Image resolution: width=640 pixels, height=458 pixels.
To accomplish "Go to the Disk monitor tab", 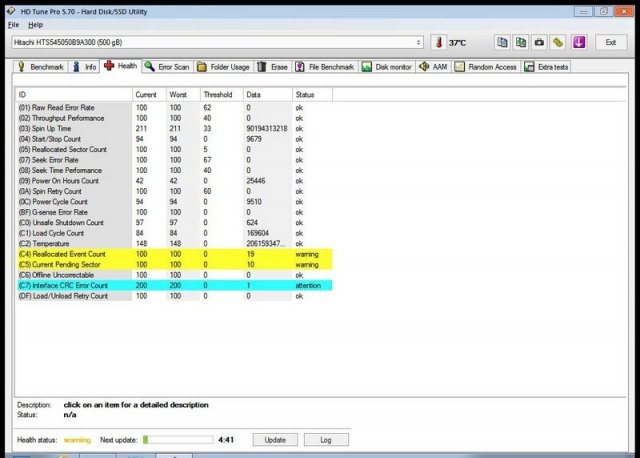I will pyautogui.click(x=387, y=66).
